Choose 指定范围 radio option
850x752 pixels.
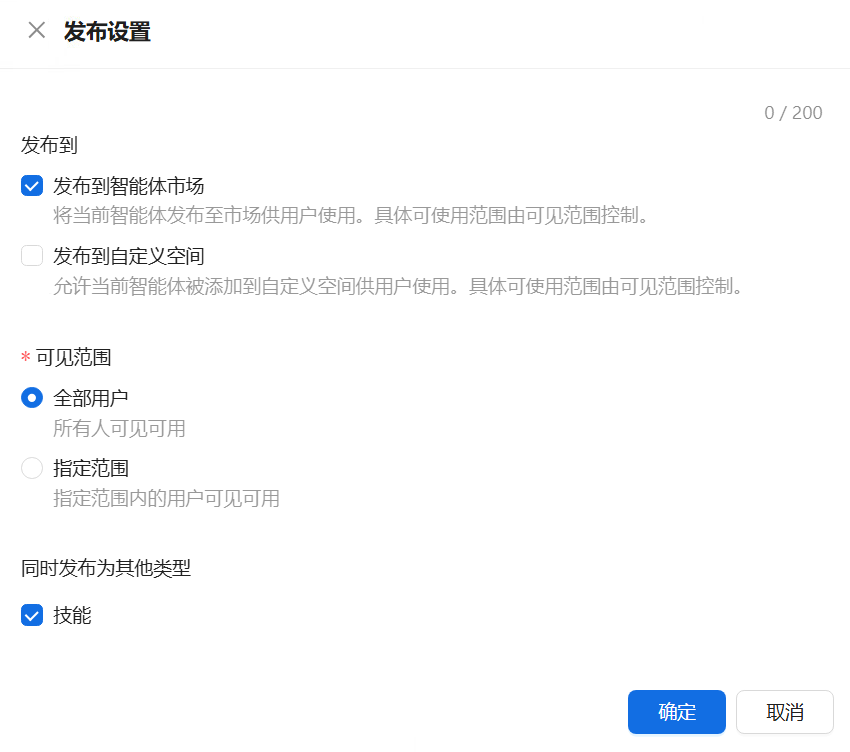click(32, 468)
